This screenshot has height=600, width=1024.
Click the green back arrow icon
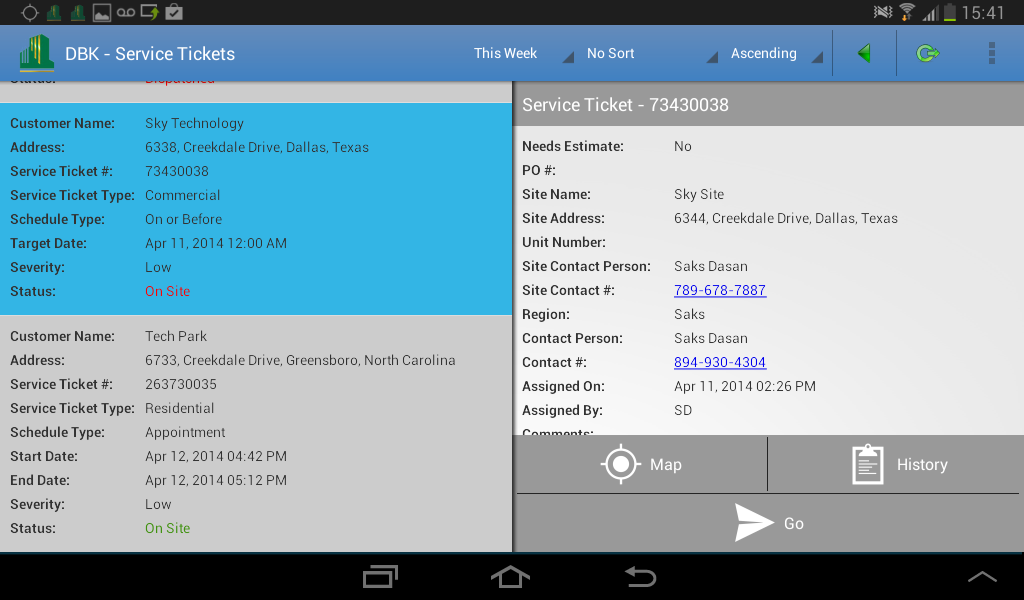[x=864, y=53]
